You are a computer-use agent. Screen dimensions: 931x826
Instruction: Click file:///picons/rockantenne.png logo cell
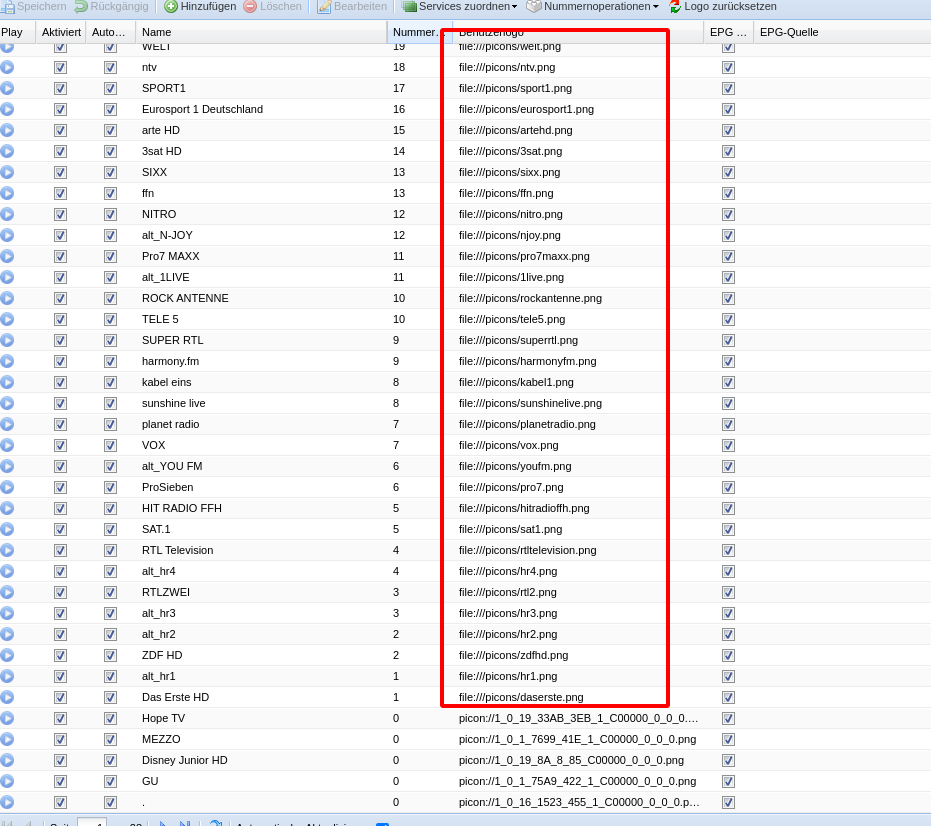530,298
